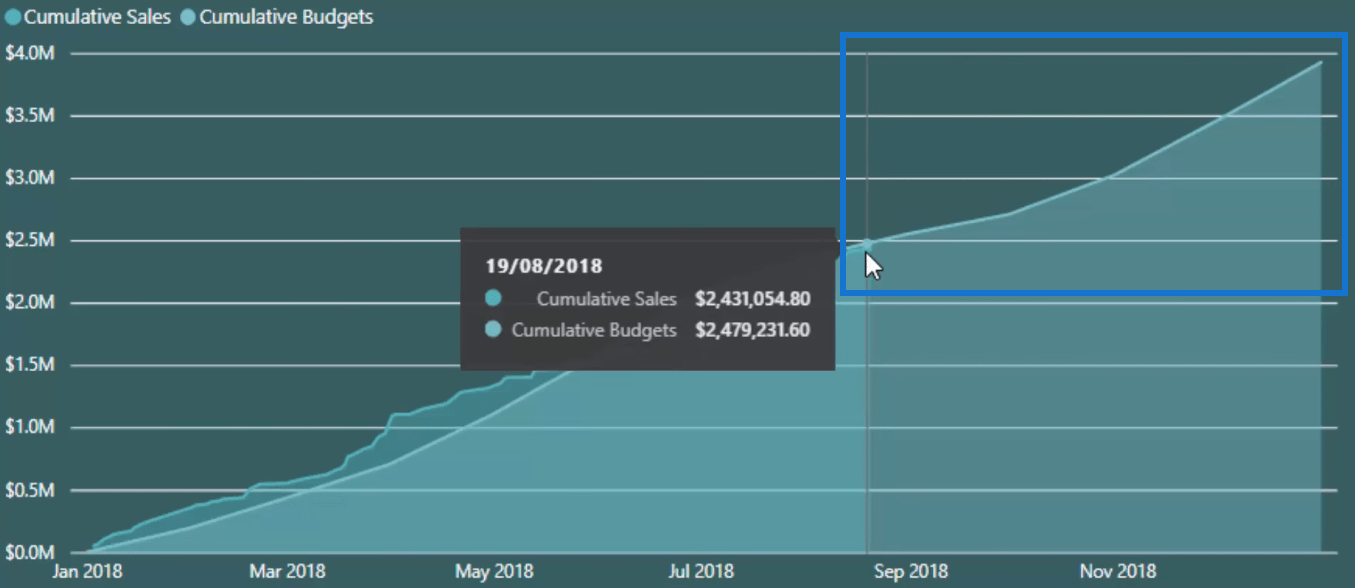Viewport: 1355px width, 588px height.
Task: Click the Mar 2018 x-axis label
Action: click(285, 572)
